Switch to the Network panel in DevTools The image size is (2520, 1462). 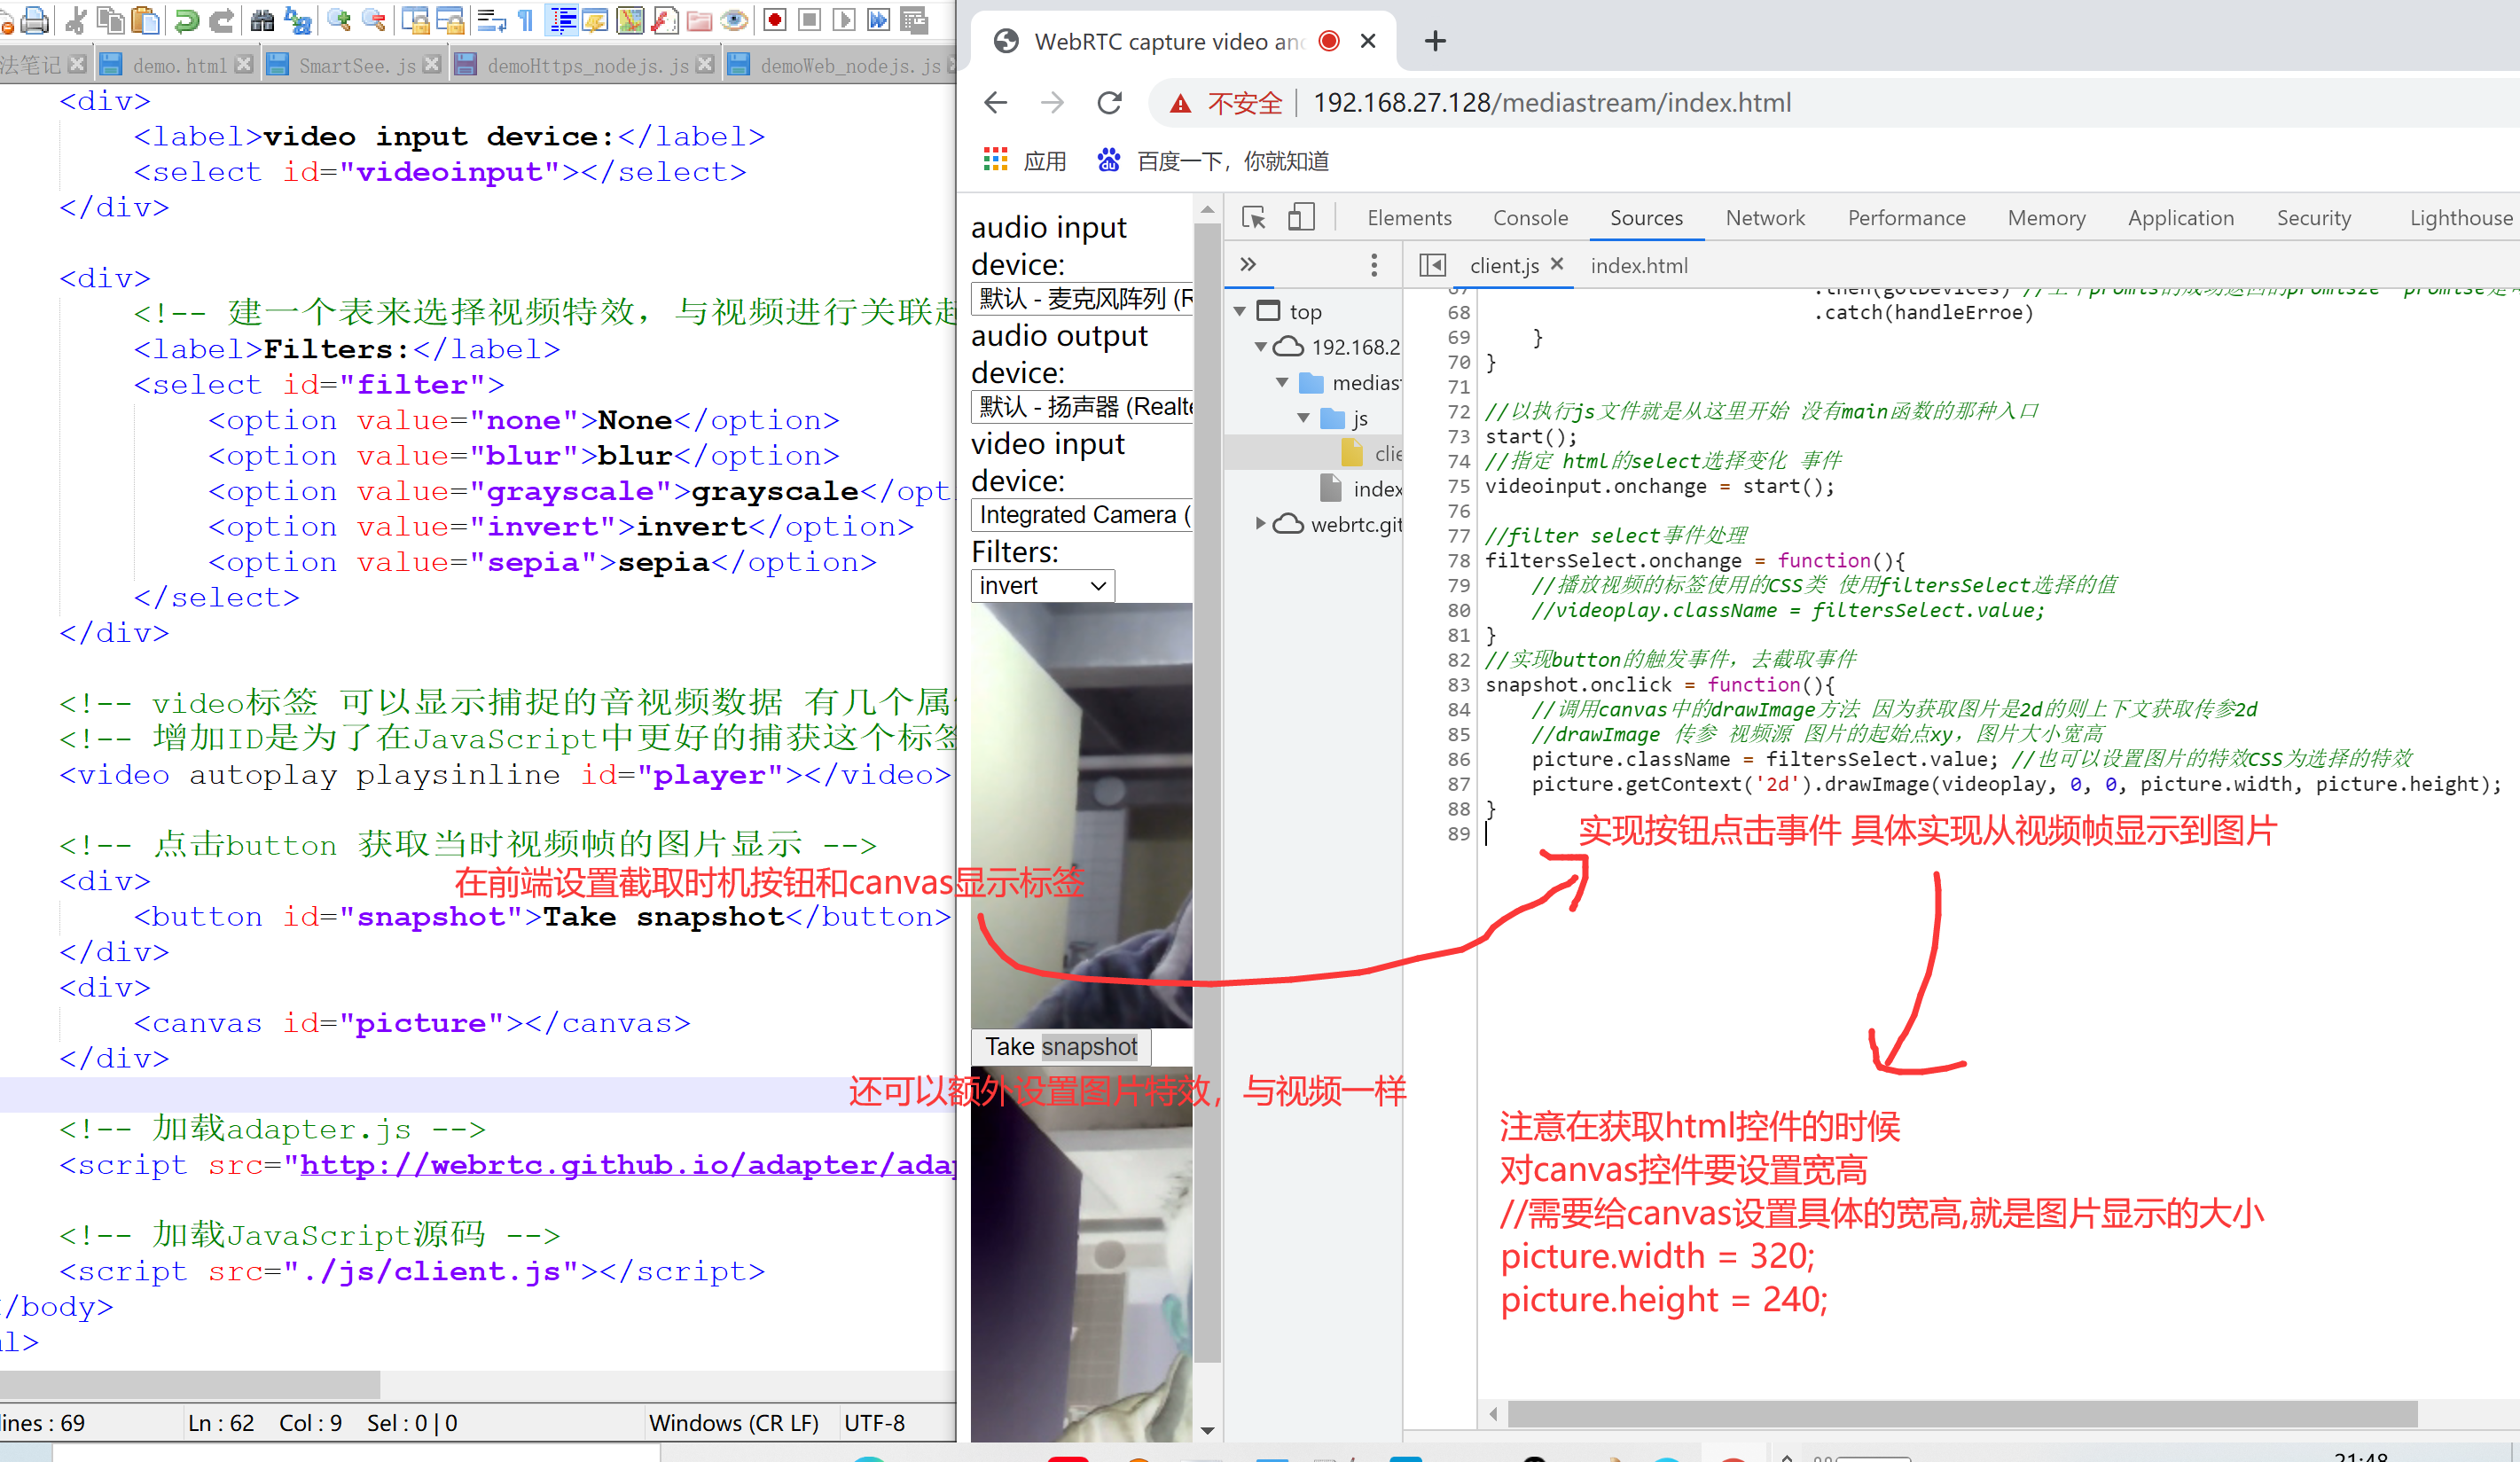(1765, 217)
